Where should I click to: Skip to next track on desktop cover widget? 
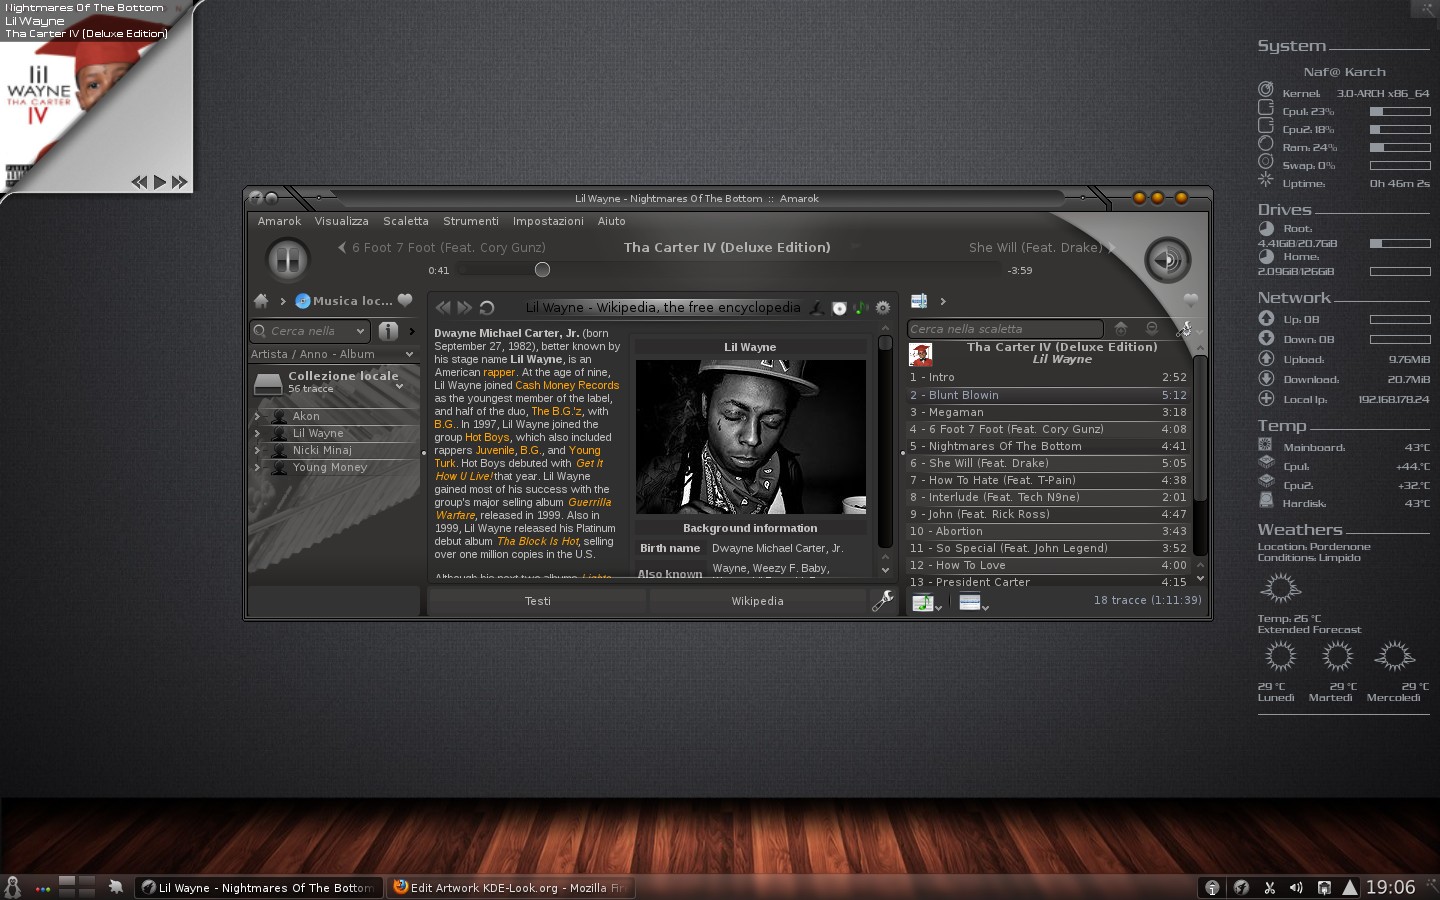pyautogui.click(x=180, y=182)
